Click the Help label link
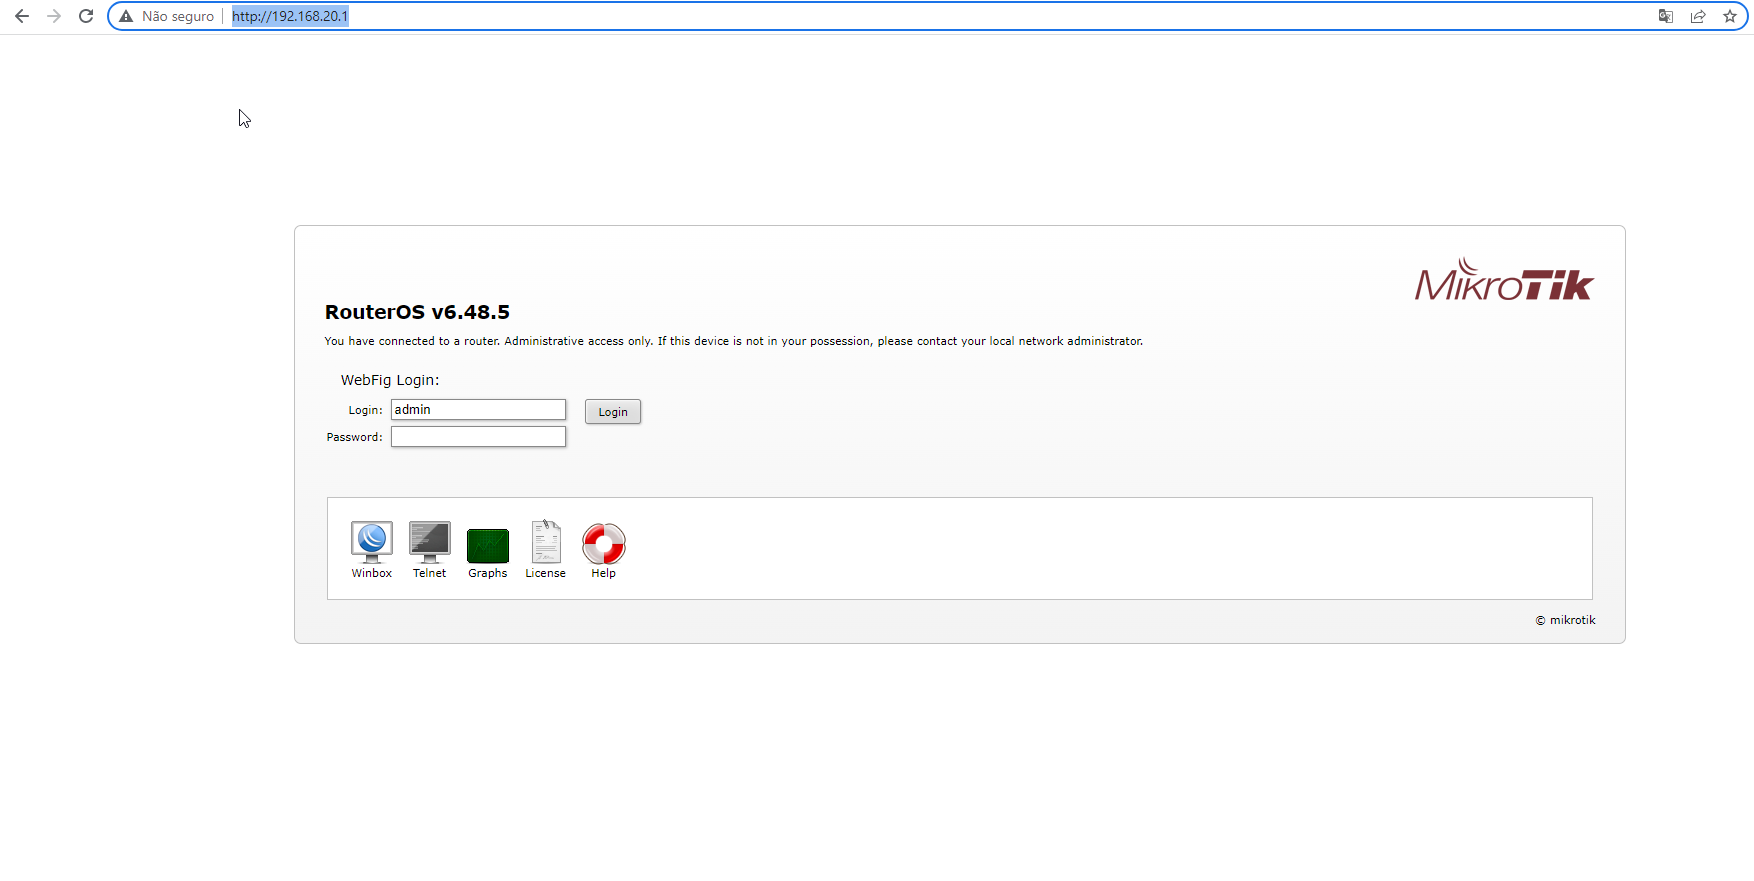This screenshot has width=1754, height=881. pyautogui.click(x=604, y=573)
